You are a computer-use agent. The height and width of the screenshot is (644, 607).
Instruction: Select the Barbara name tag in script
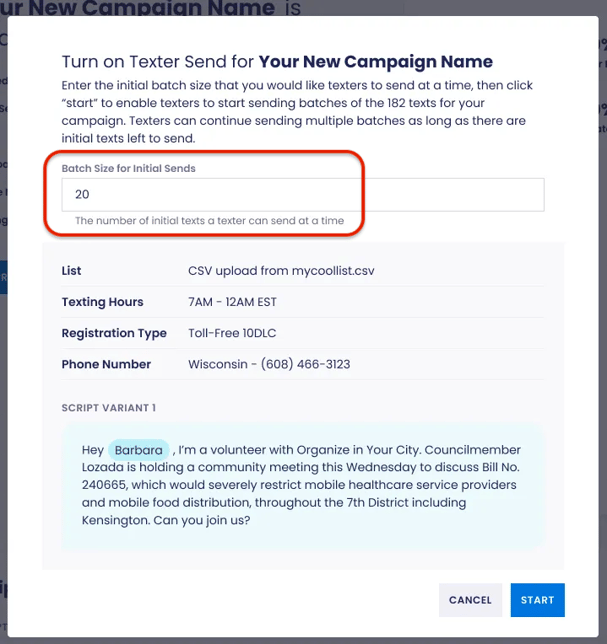click(138, 450)
